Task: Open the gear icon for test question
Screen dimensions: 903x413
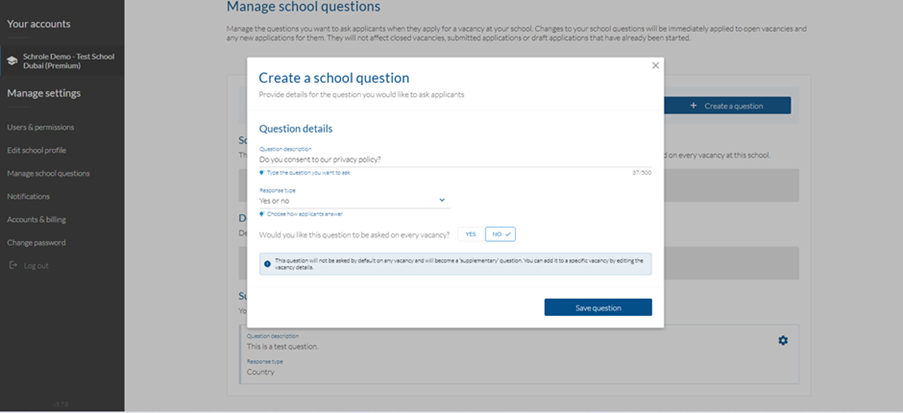Action: (x=783, y=340)
